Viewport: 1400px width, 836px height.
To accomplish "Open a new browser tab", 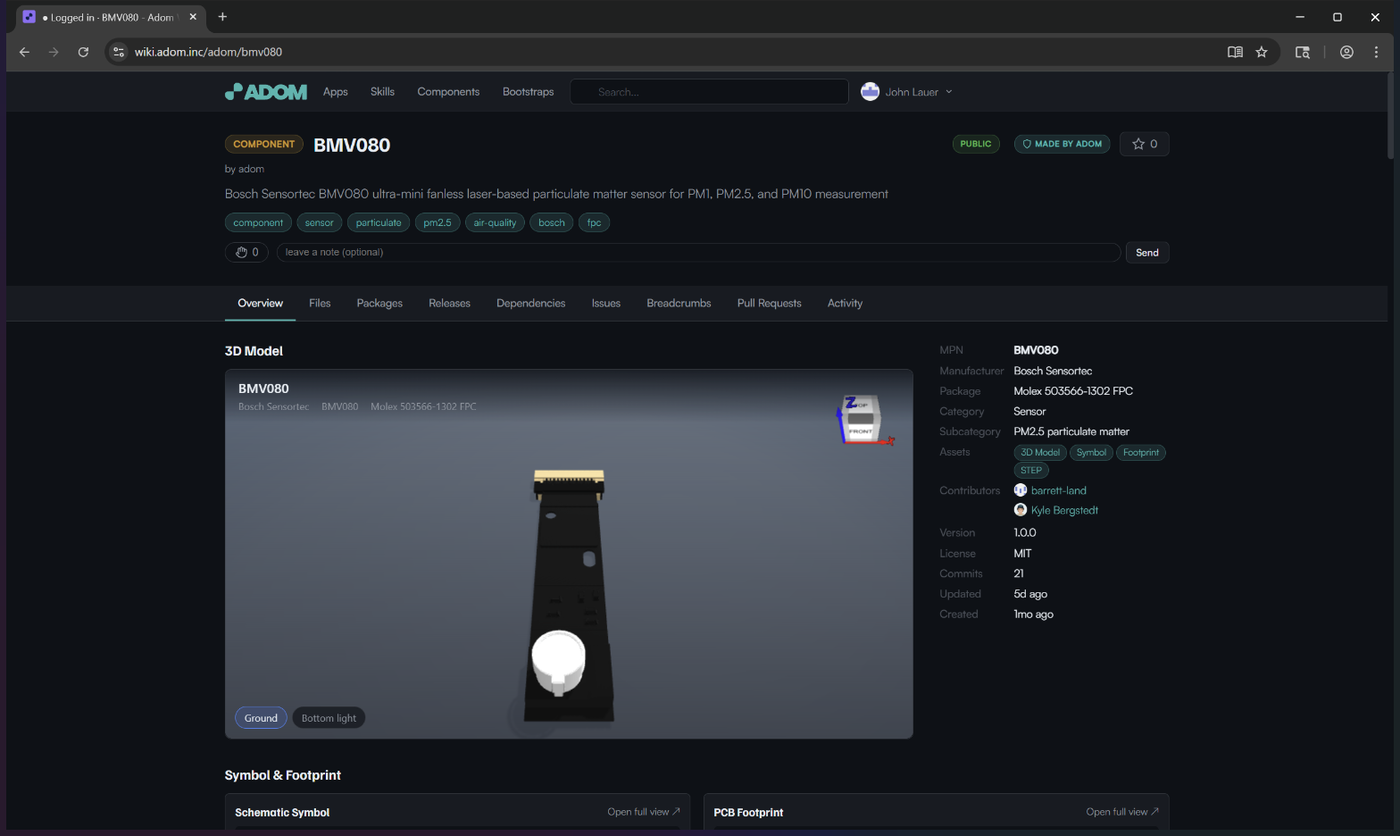I will click(x=222, y=17).
